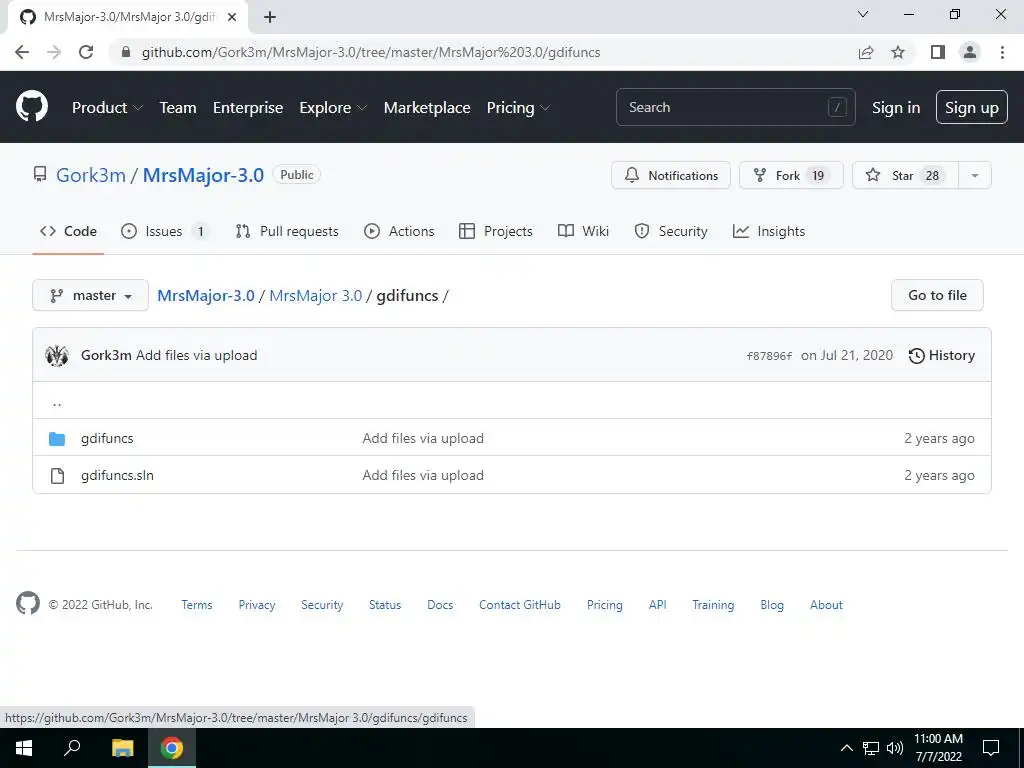1024x768 pixels.
Task: Click the Sign up button
Action: click(971, 107)
